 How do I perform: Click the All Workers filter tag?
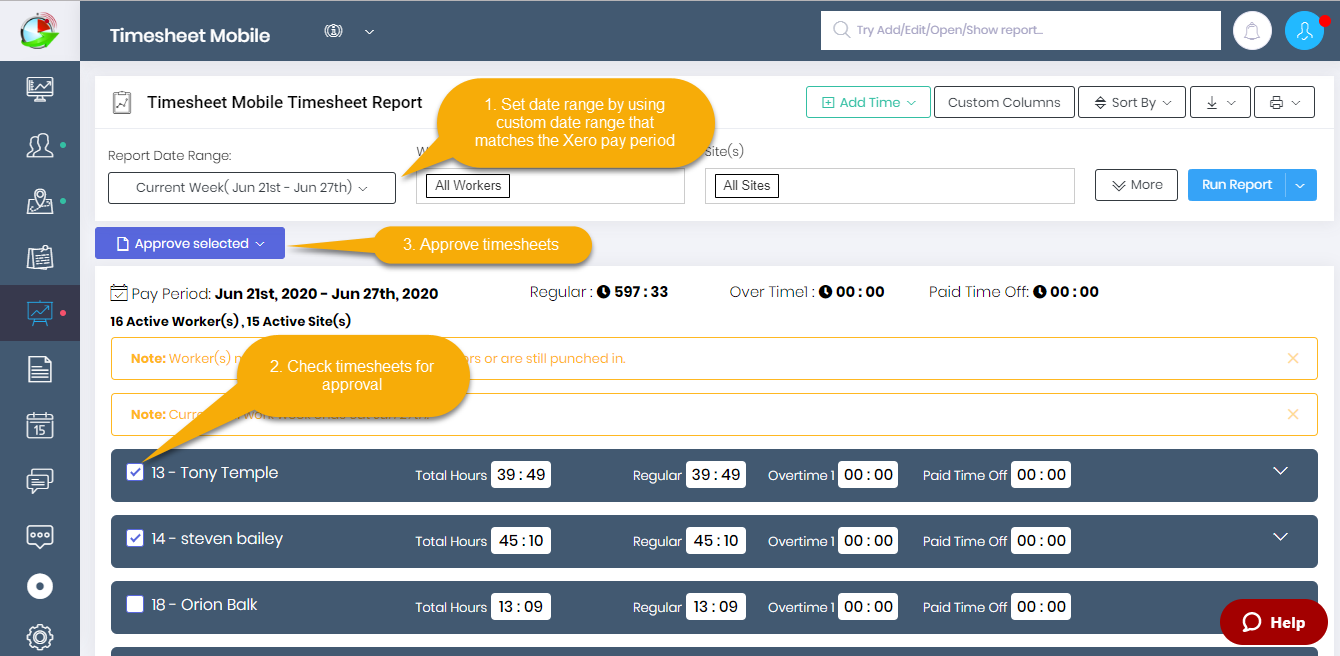point(468,185)
